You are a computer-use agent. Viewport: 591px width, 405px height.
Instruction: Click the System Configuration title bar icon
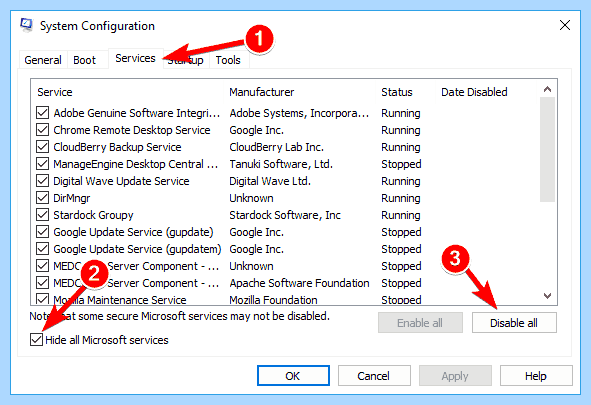point(26,26)
